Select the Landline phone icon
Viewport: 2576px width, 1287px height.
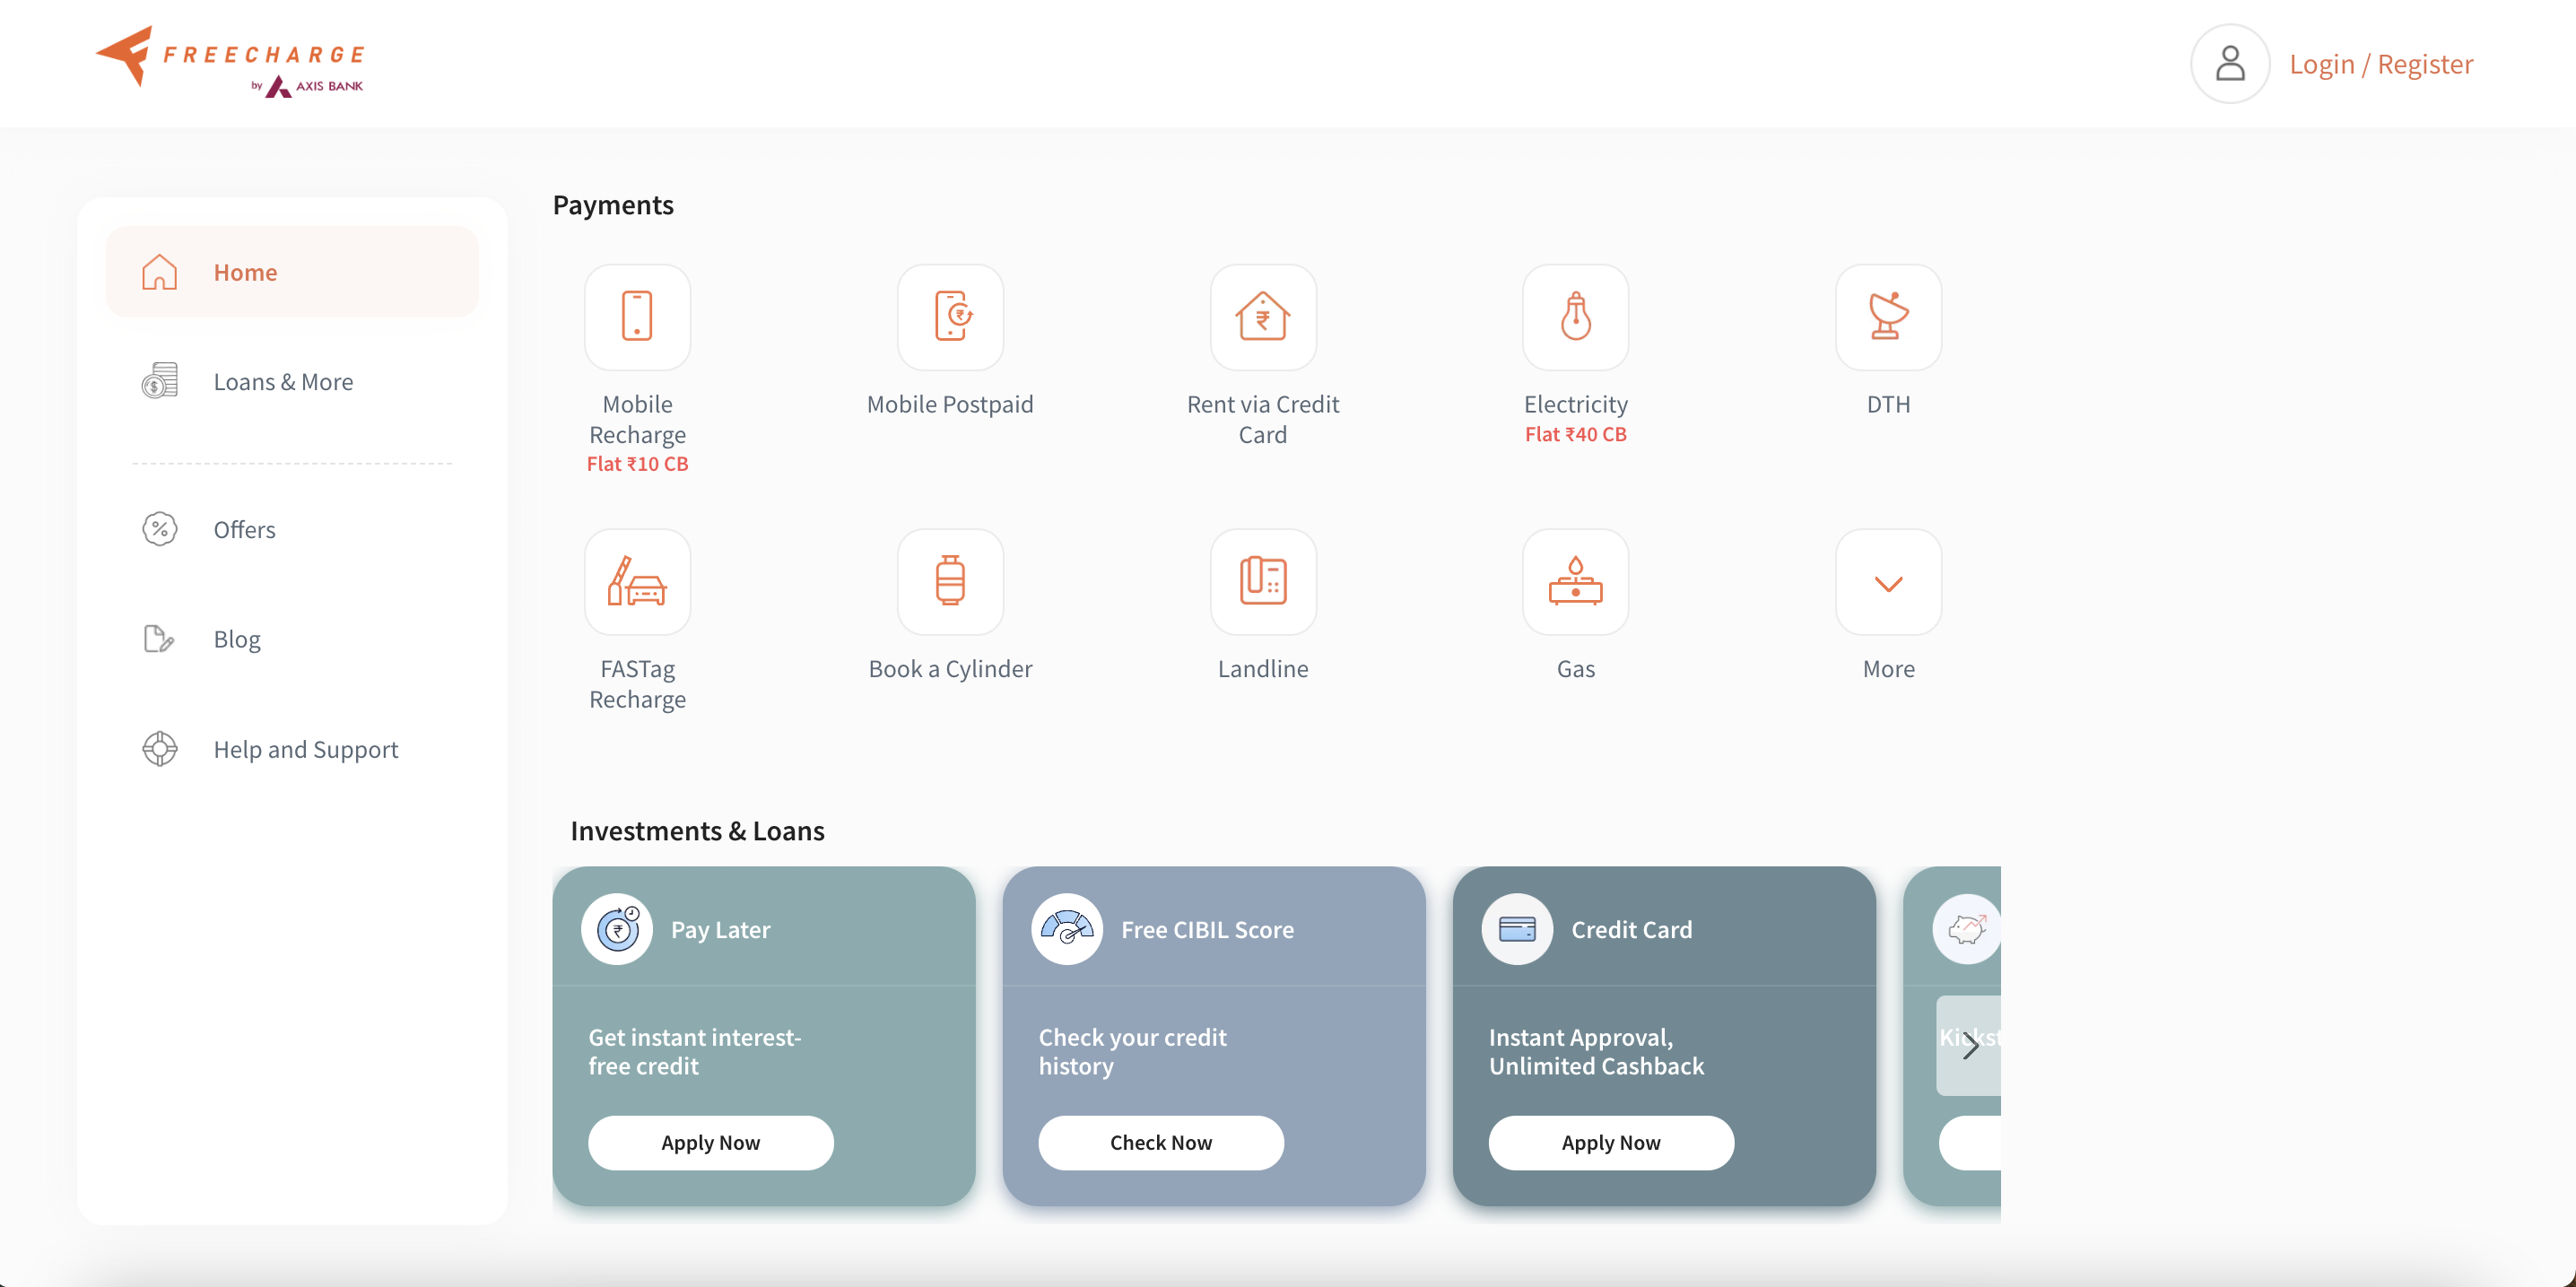(1263, 582)
